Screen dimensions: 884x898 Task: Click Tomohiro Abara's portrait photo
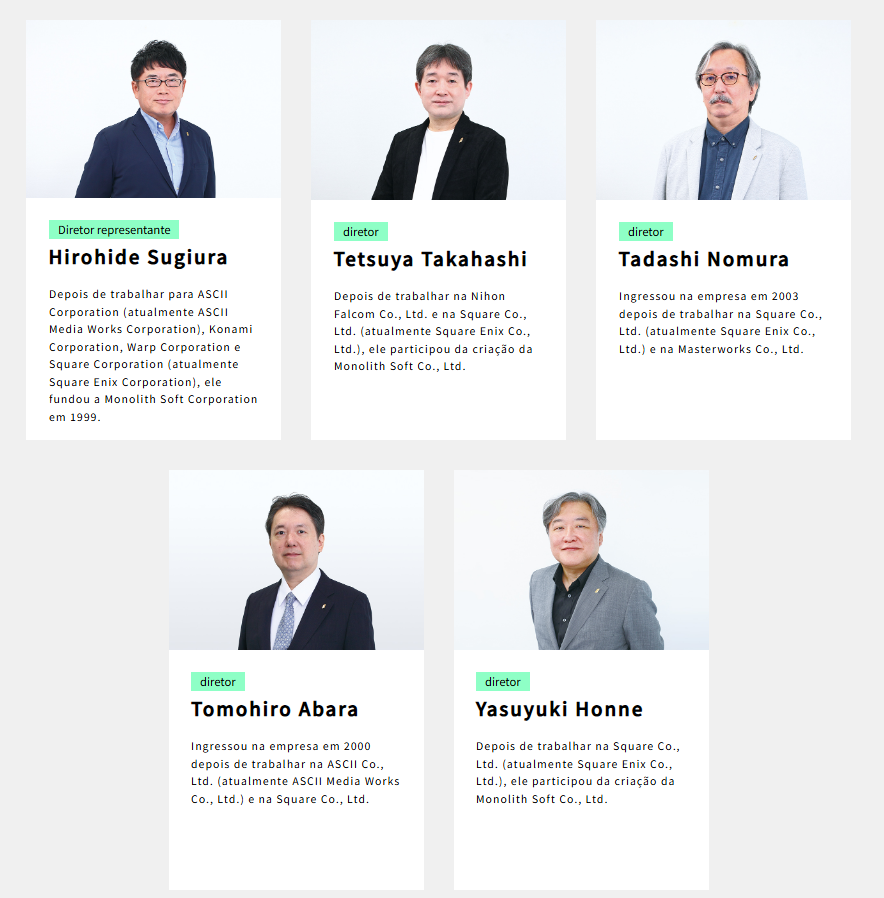[296, 560]
